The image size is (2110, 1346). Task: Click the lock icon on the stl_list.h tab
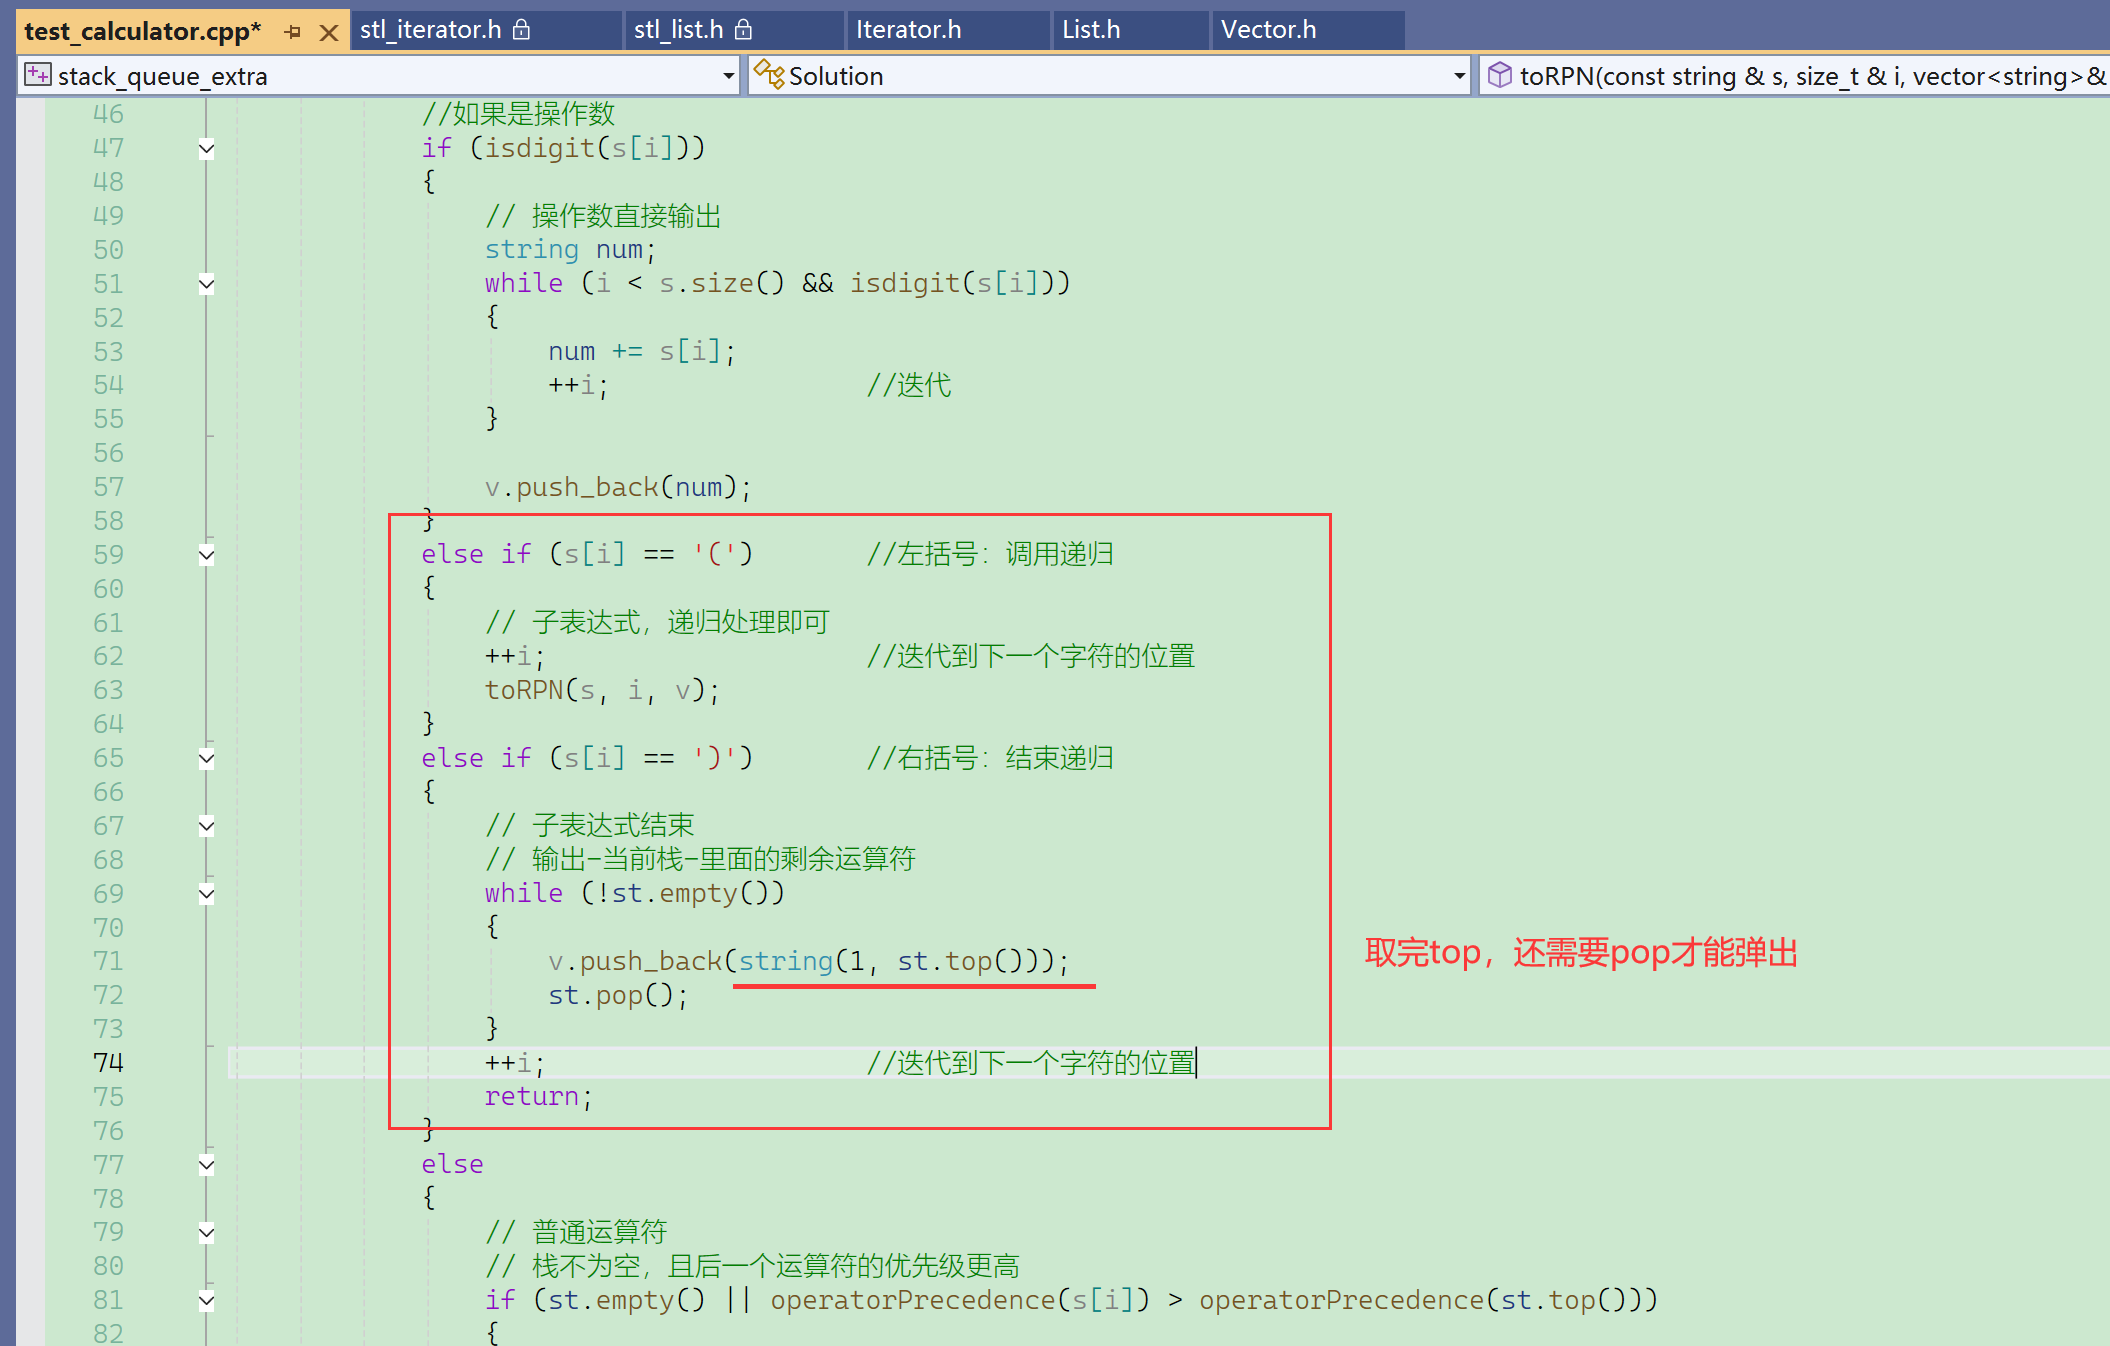(x=743, y=30)
